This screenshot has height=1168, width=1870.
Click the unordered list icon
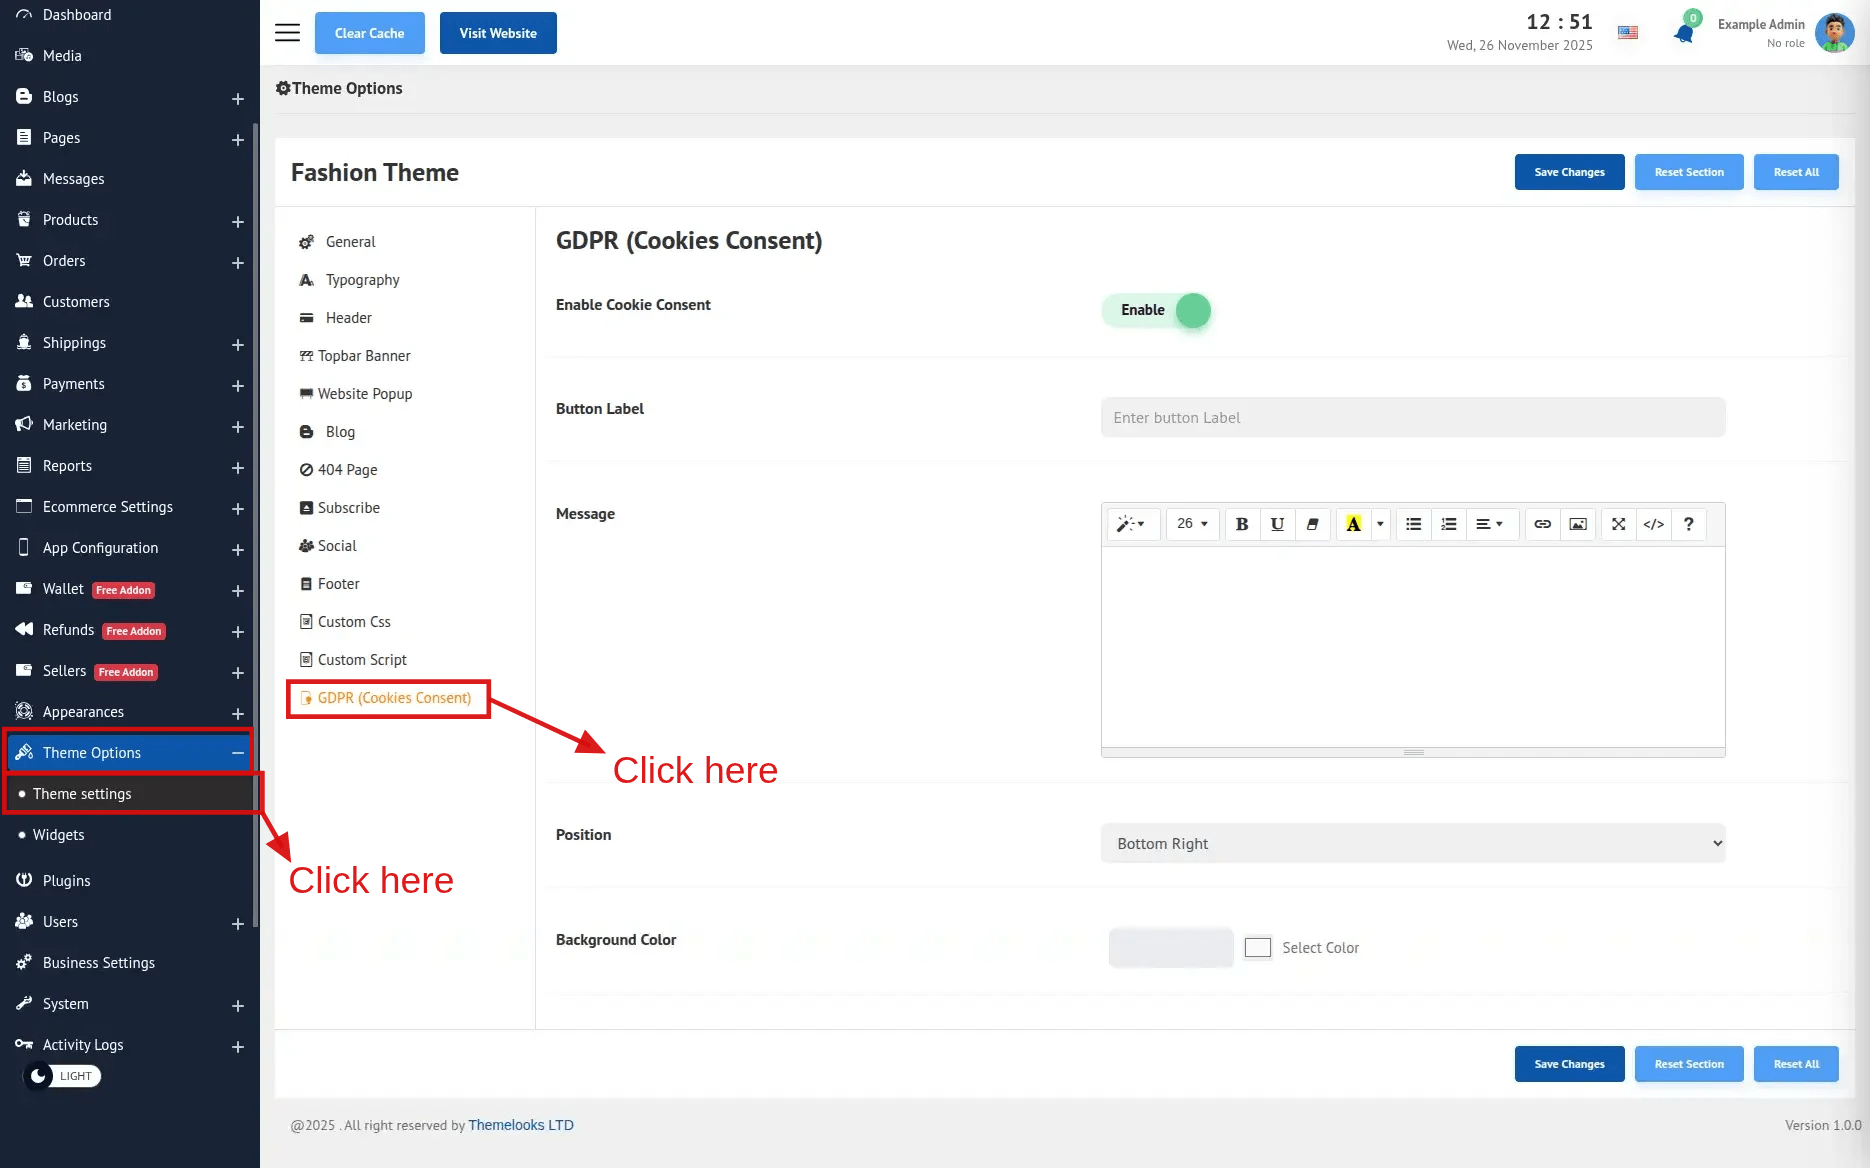1413,524
